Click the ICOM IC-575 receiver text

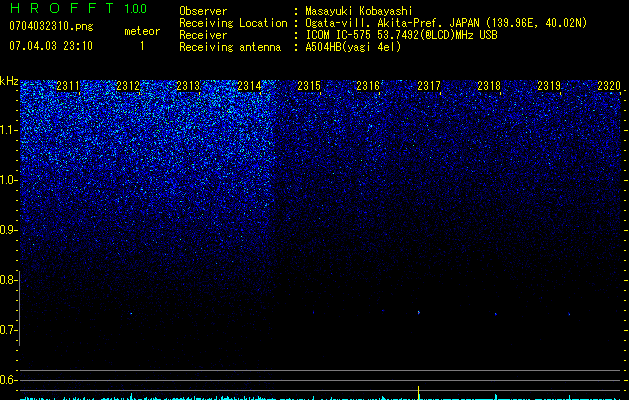pyautogui.click(x=401, y=35)
